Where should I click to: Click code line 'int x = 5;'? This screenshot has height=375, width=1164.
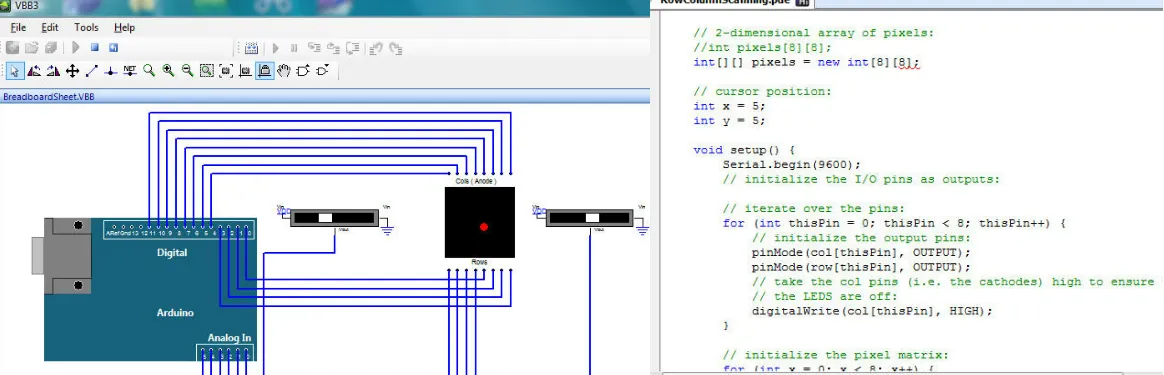point(729,106)
